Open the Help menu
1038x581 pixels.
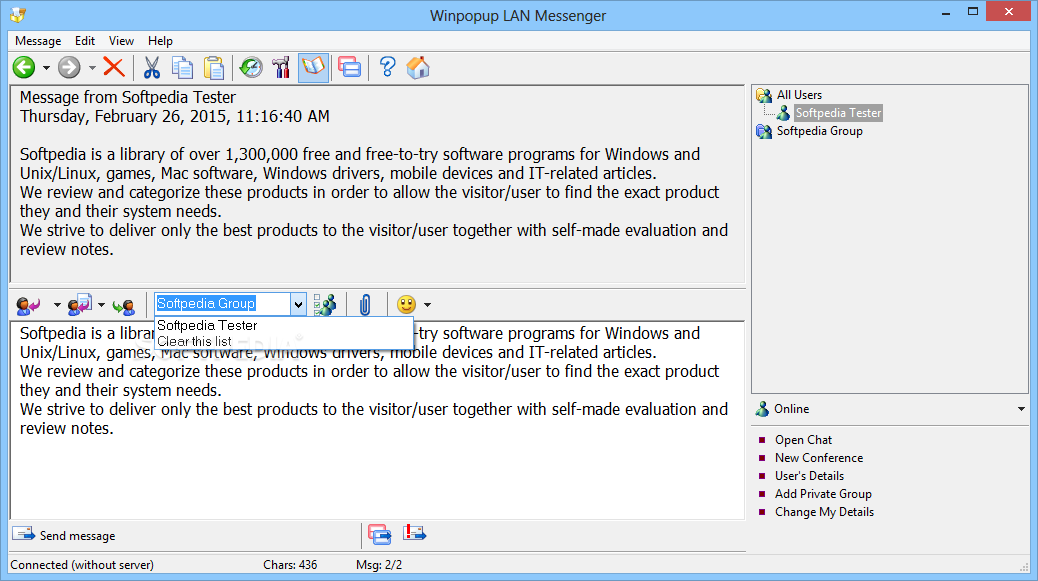tap(160, 41)
